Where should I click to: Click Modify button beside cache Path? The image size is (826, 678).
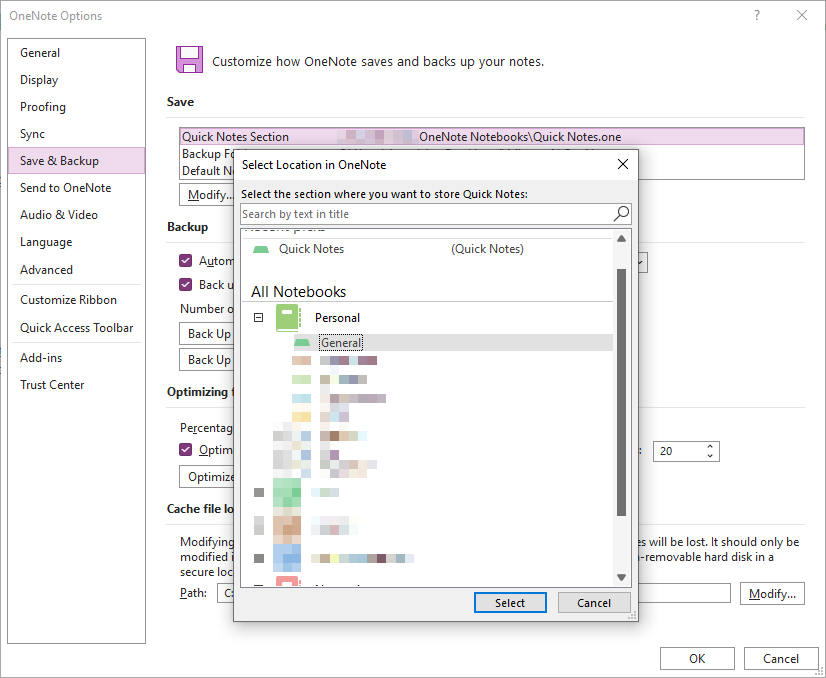[772, 594]
